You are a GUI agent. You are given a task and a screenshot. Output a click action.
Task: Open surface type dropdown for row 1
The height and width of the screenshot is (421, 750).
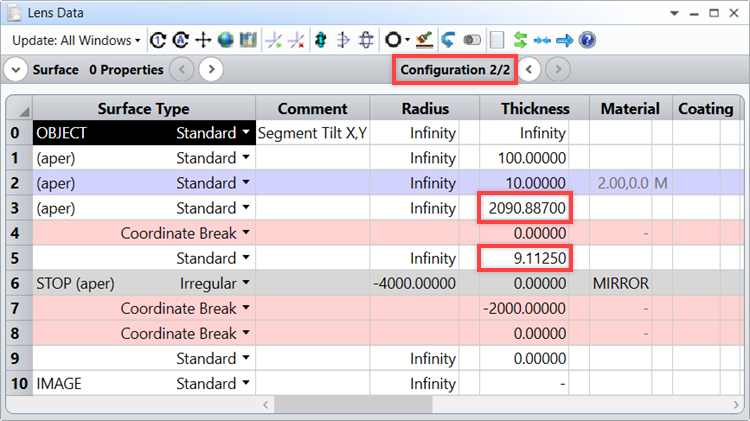click(246, 157)
